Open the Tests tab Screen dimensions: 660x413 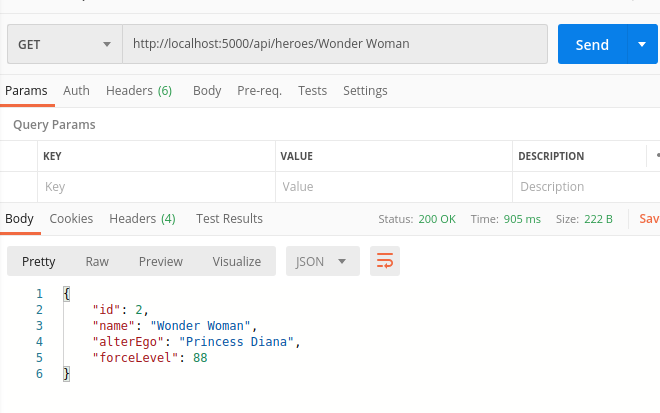point(312,90)
